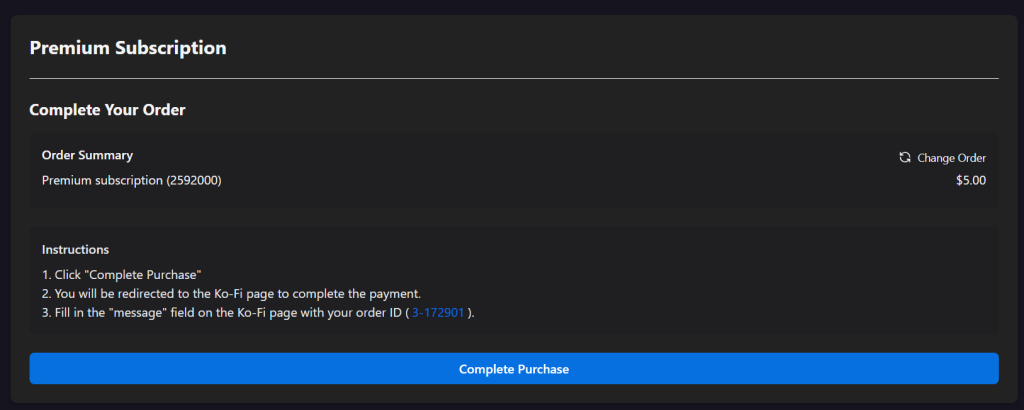Click the Order Summary title
This screenshot has height=410, width=1024.
[x=87, y=156]
